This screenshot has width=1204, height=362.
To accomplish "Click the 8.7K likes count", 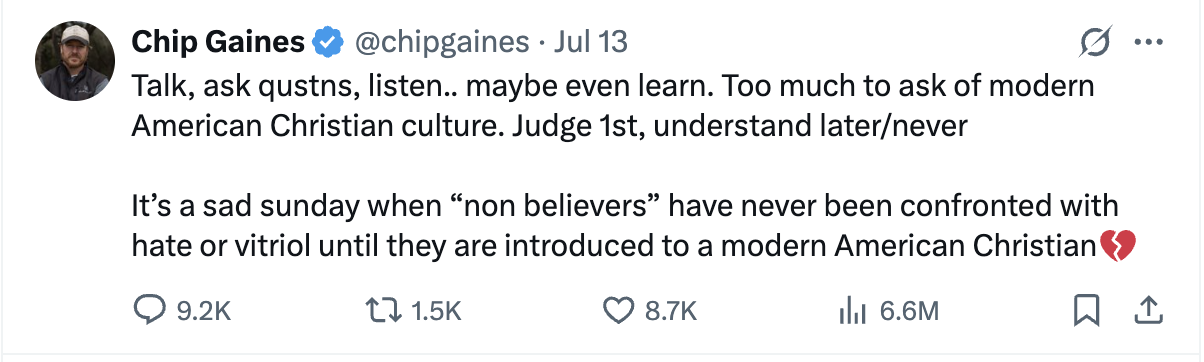I will (669, 312).
